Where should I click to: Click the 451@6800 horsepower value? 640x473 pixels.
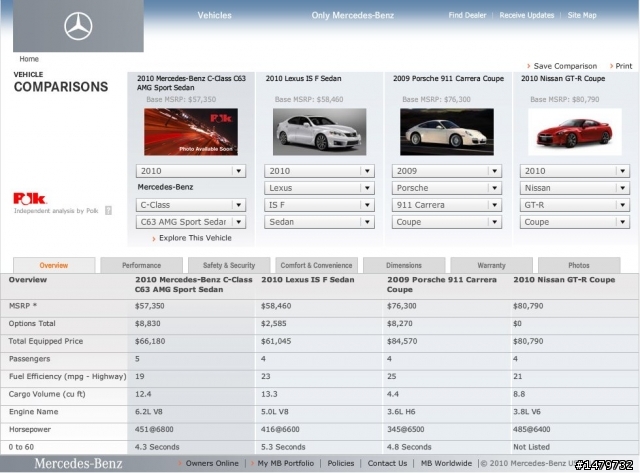[x=154, y=429]
